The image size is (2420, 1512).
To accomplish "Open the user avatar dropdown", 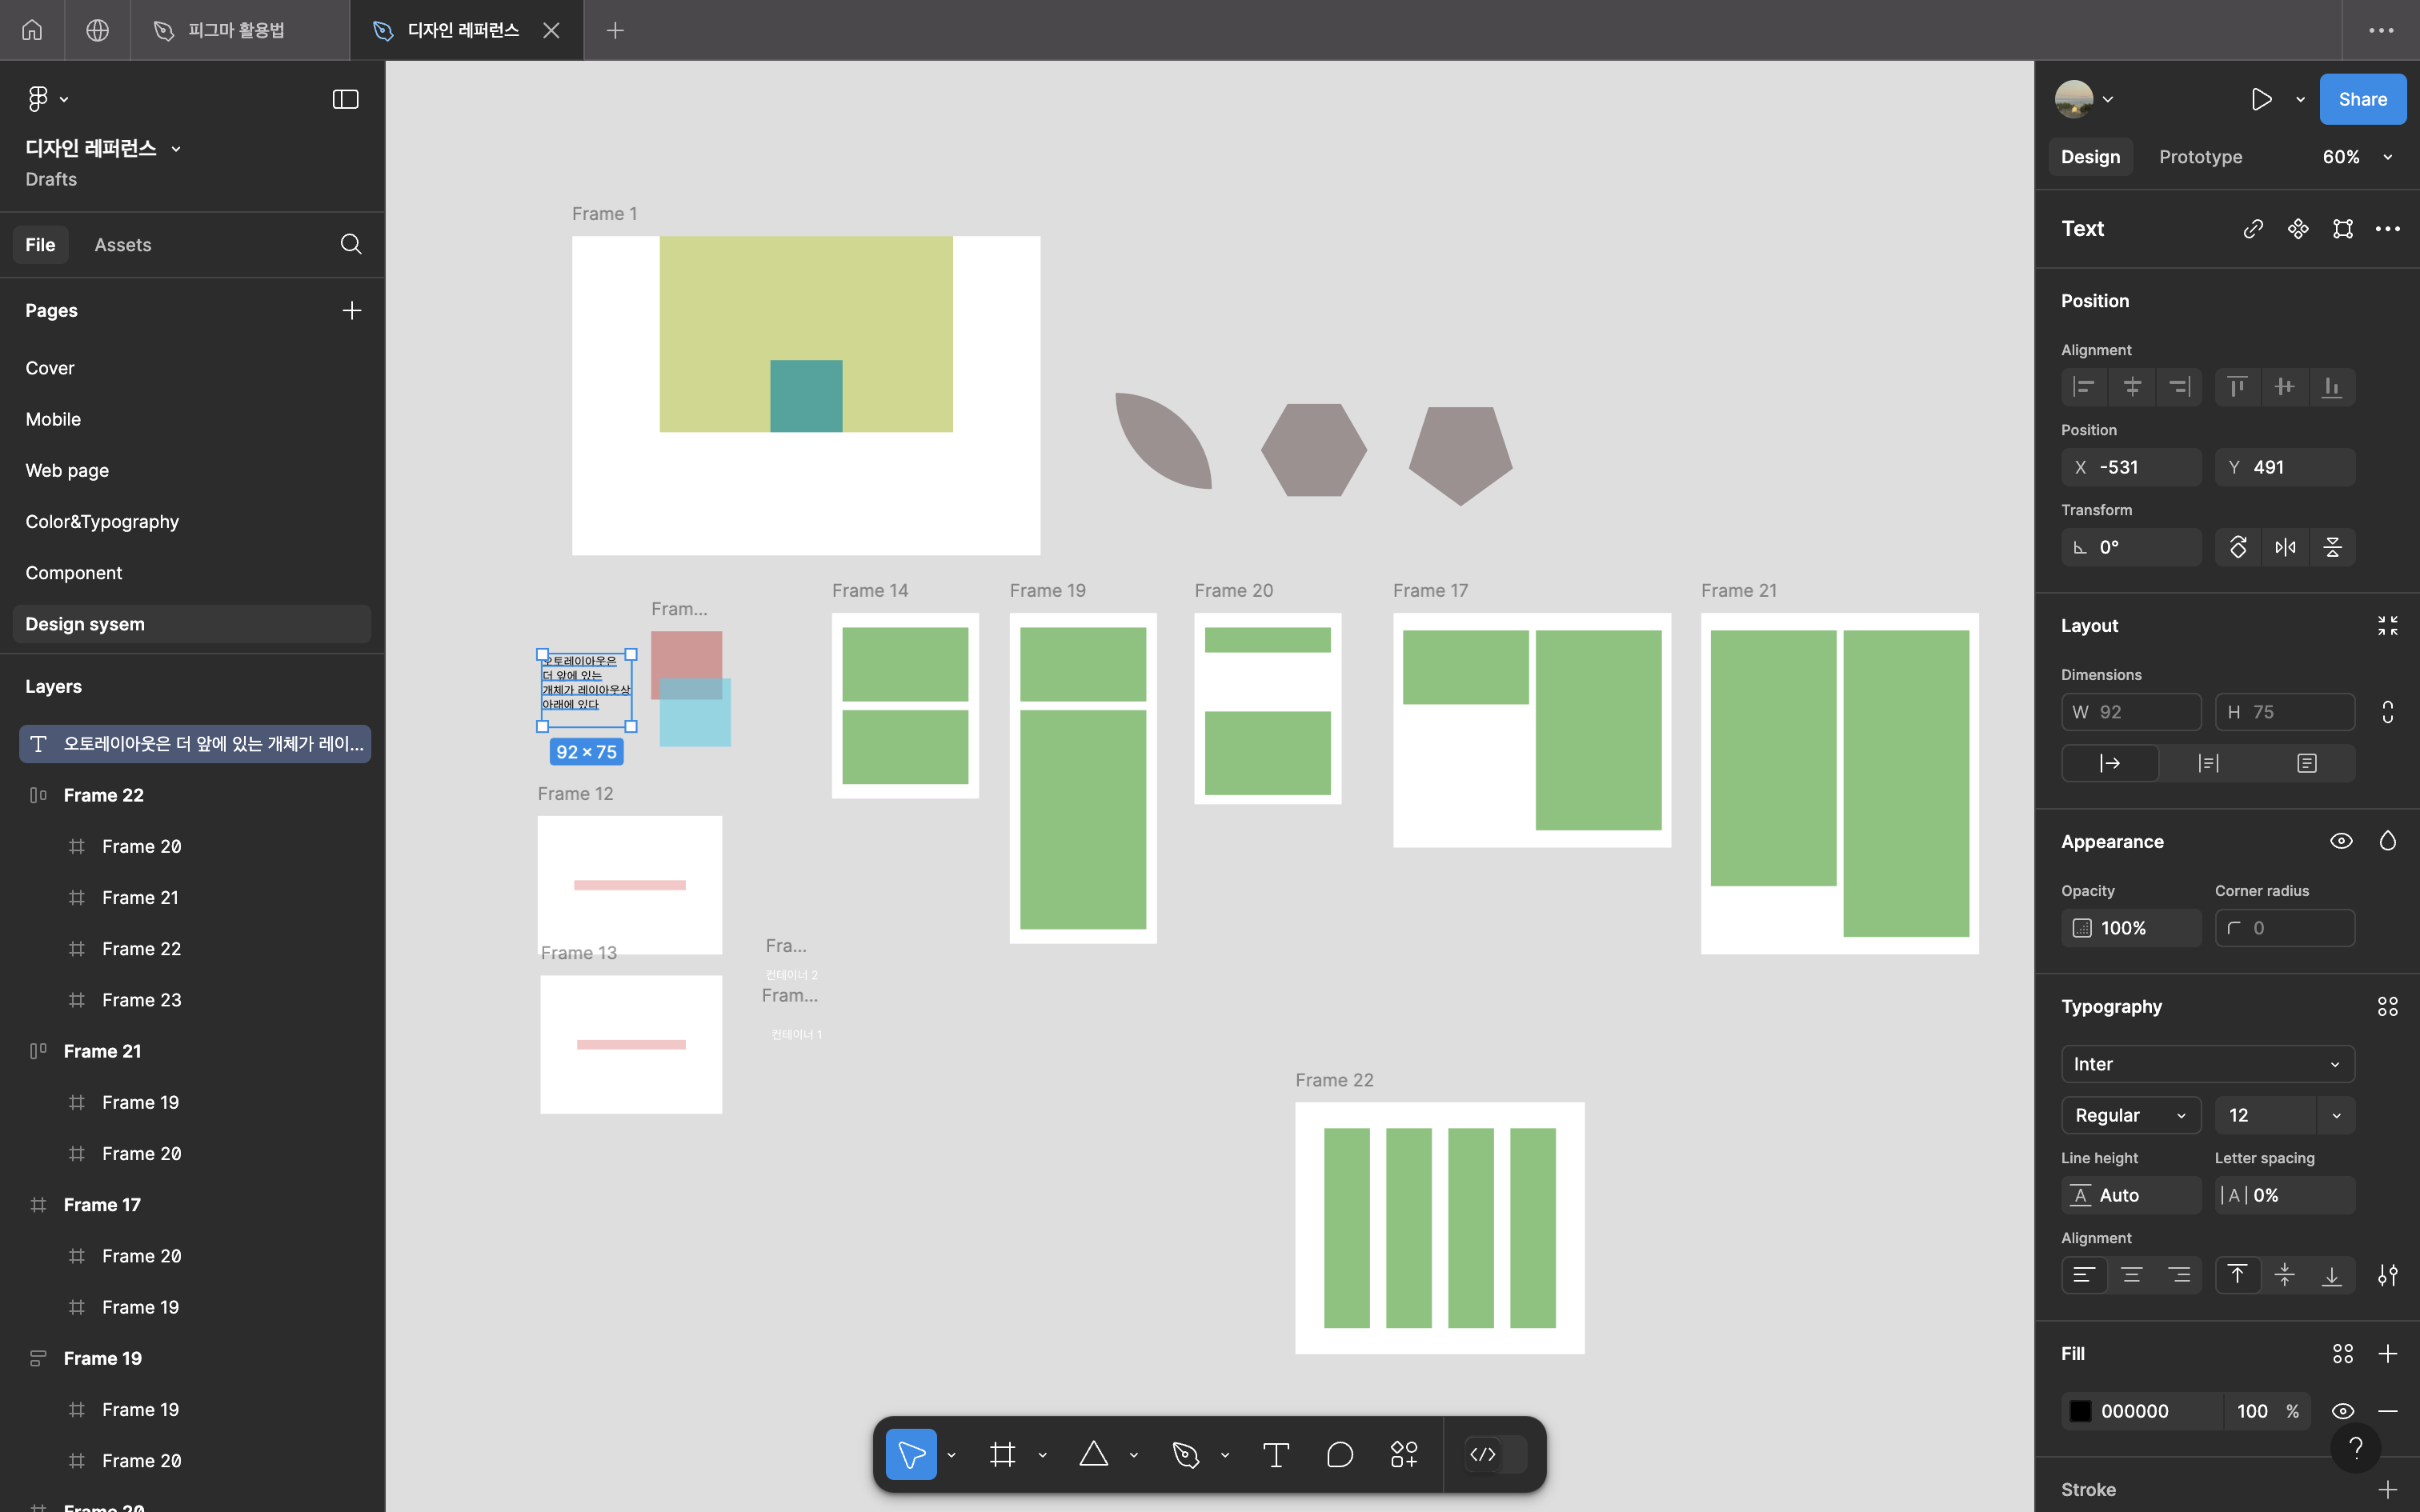I will (2083, 99).
